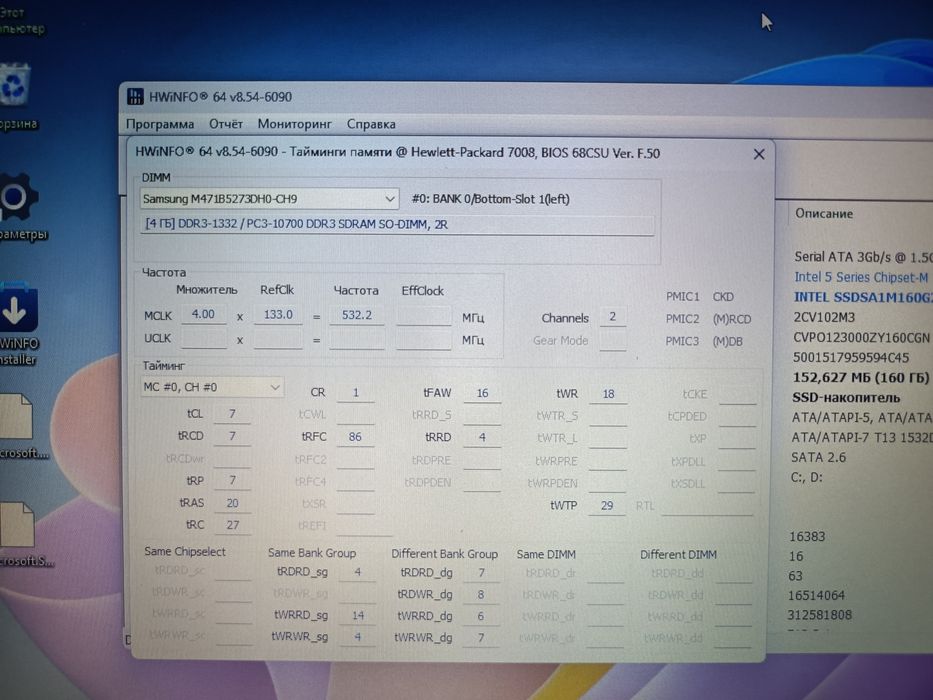933x700 pixels.
Task: Click the tWRWR_dg value 7 field
Action: click(x=481, y=638)
